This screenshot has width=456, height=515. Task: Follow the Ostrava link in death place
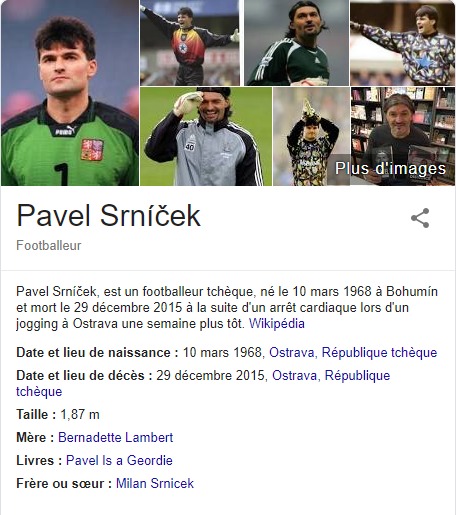pos(295,375)
